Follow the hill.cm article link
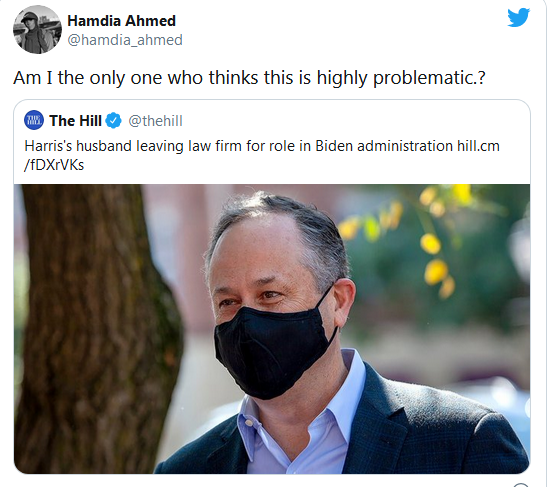The height and width of the screenshot is (487, 557). click(478, 146)
